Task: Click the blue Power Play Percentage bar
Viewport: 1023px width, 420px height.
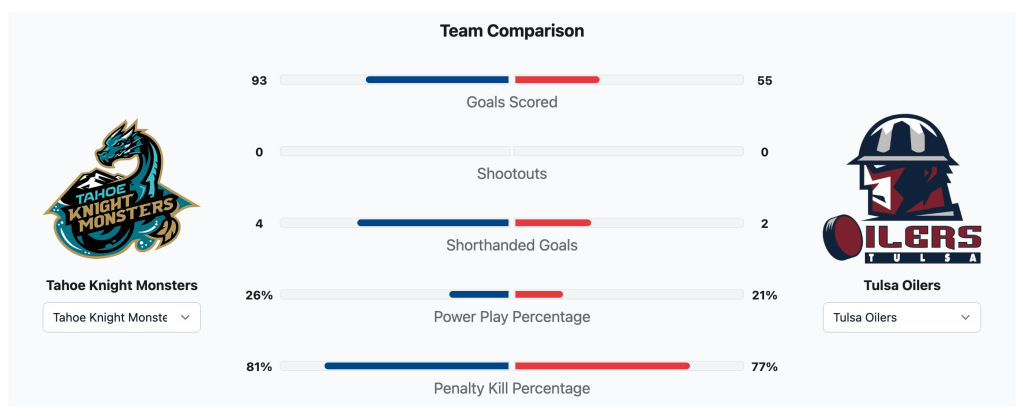Action: coord(479,295)
